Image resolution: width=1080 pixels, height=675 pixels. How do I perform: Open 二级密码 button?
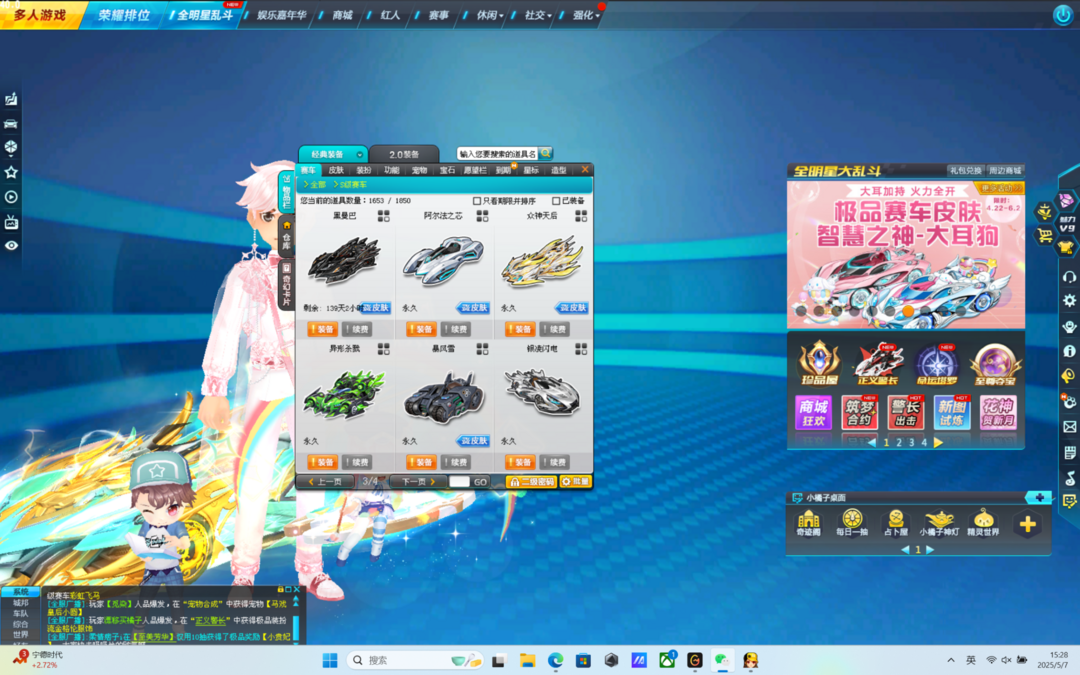(x=531, y=481)
